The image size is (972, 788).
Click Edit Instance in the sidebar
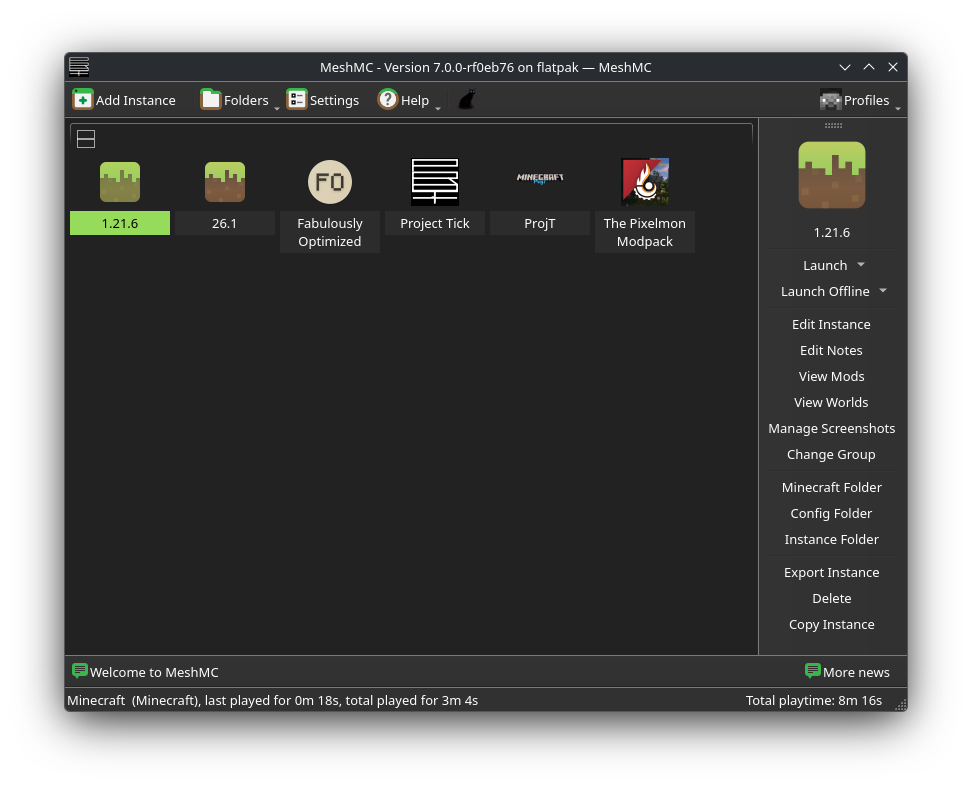tap(831, 324)
